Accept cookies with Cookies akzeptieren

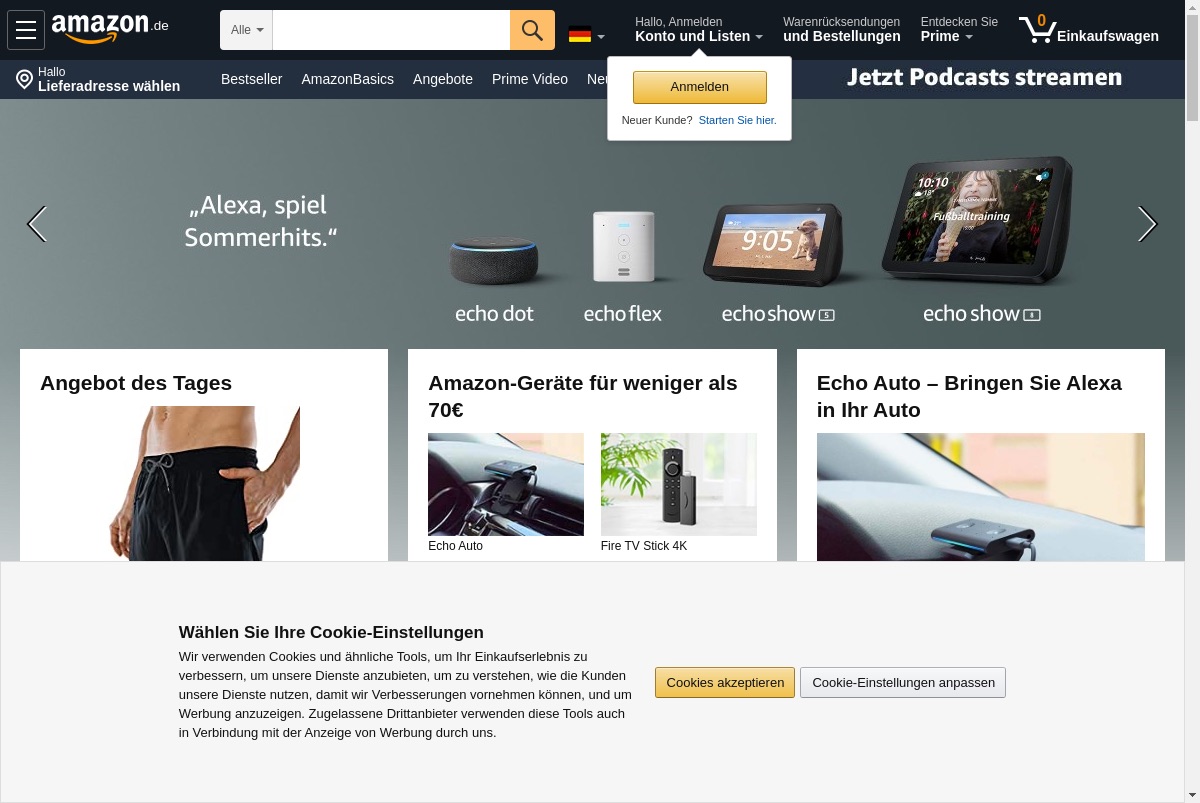coord(725,683)
